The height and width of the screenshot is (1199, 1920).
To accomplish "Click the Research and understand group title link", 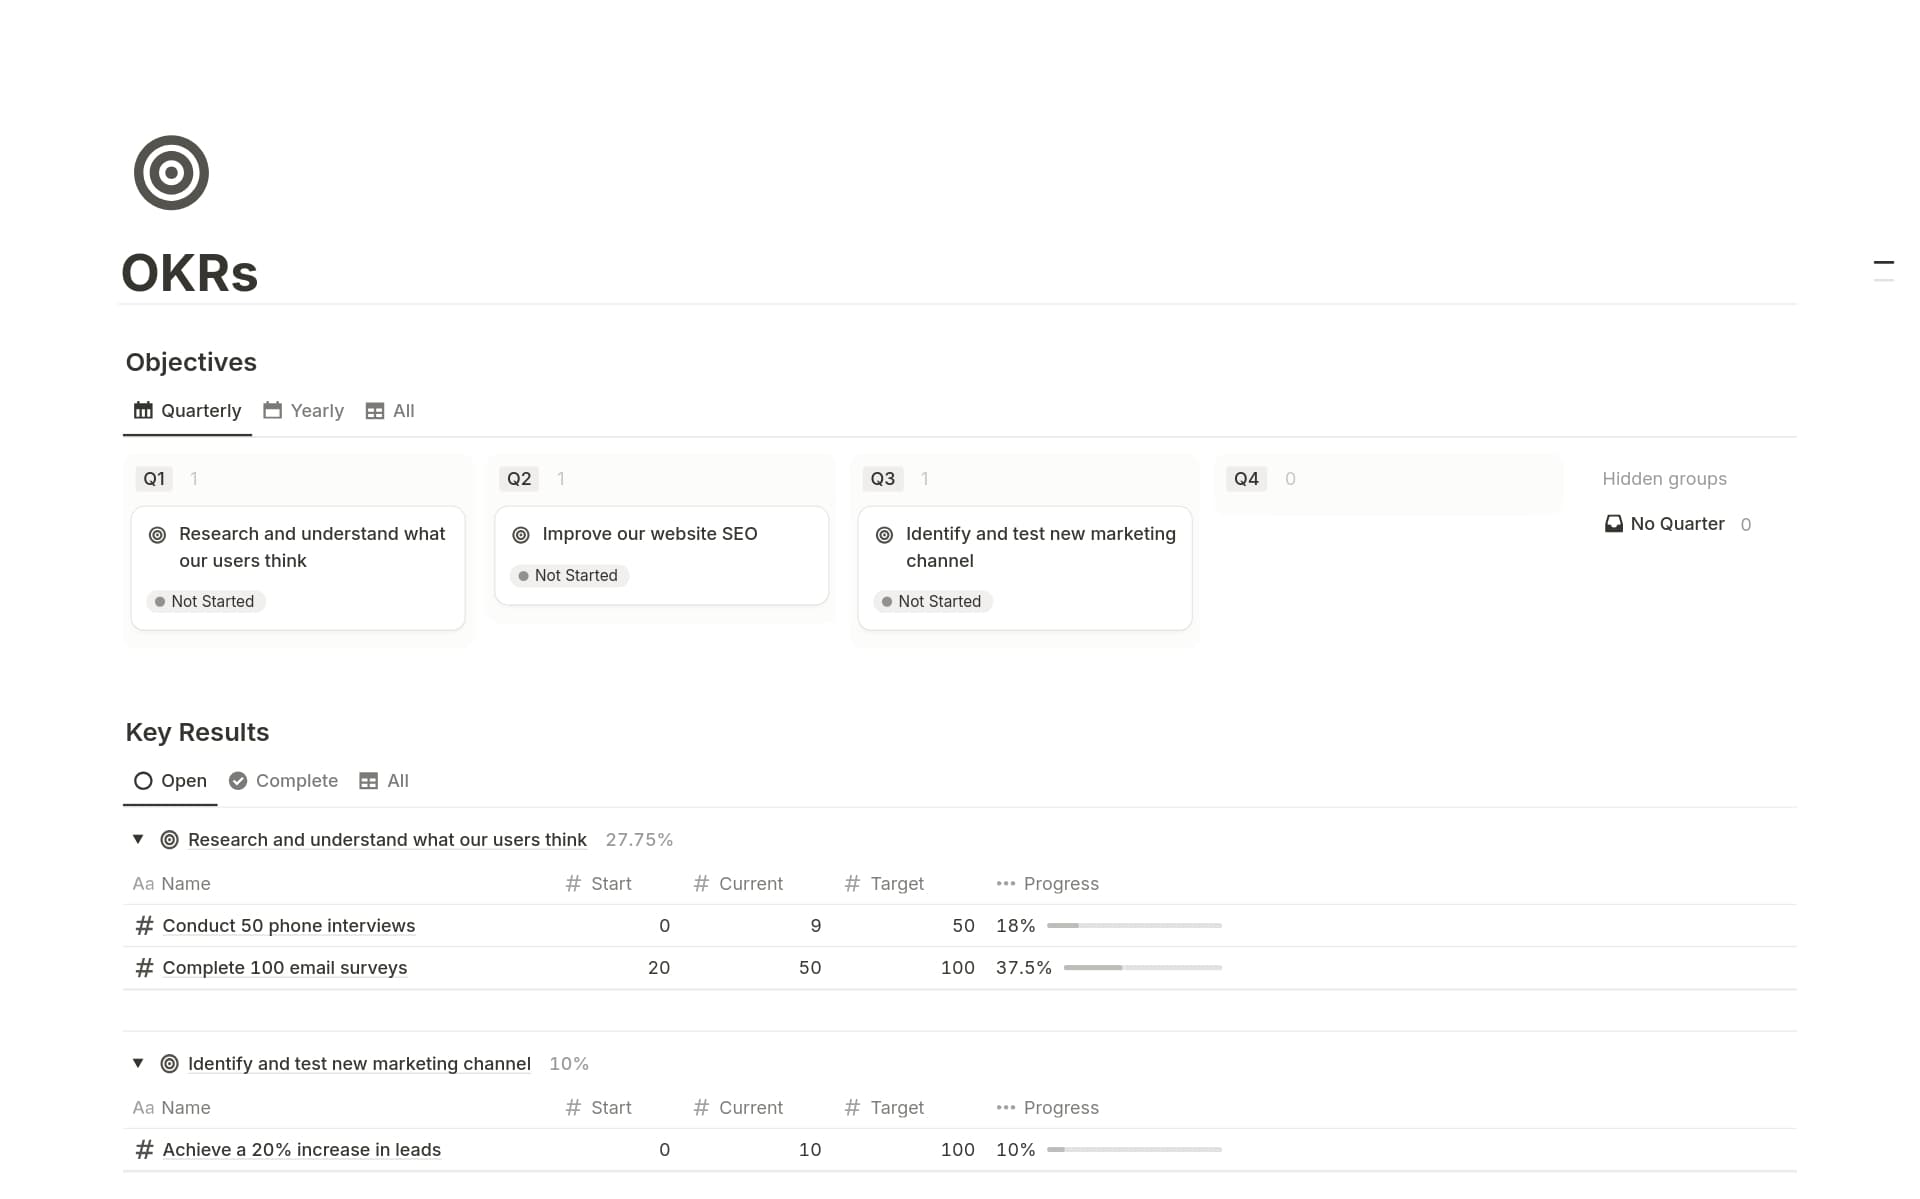I will click(x=387, y=840).
